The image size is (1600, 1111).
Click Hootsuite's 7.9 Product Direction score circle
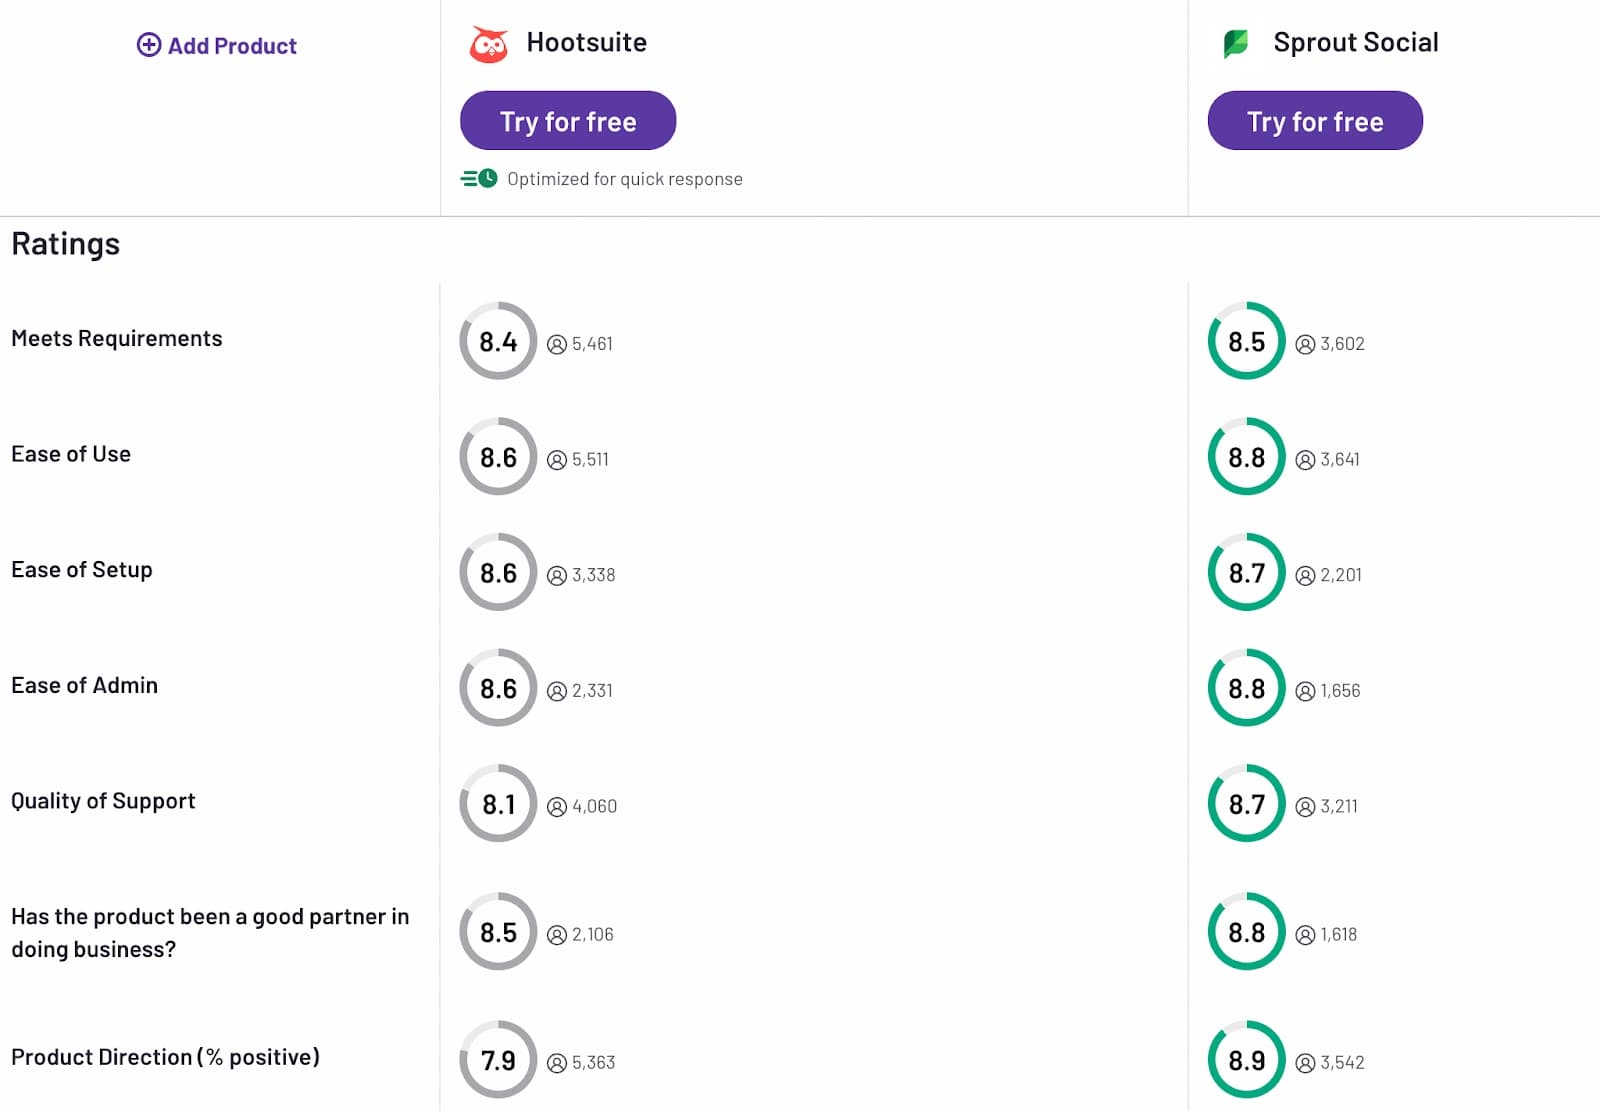pyautogui.click(x=498, y=1059)
